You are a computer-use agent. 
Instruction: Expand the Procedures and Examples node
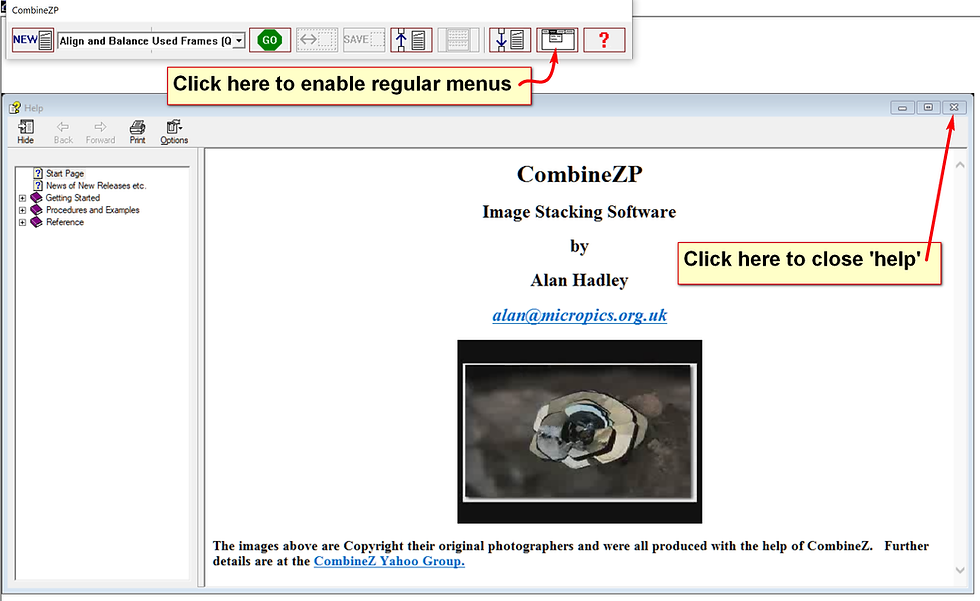(22, 211)
